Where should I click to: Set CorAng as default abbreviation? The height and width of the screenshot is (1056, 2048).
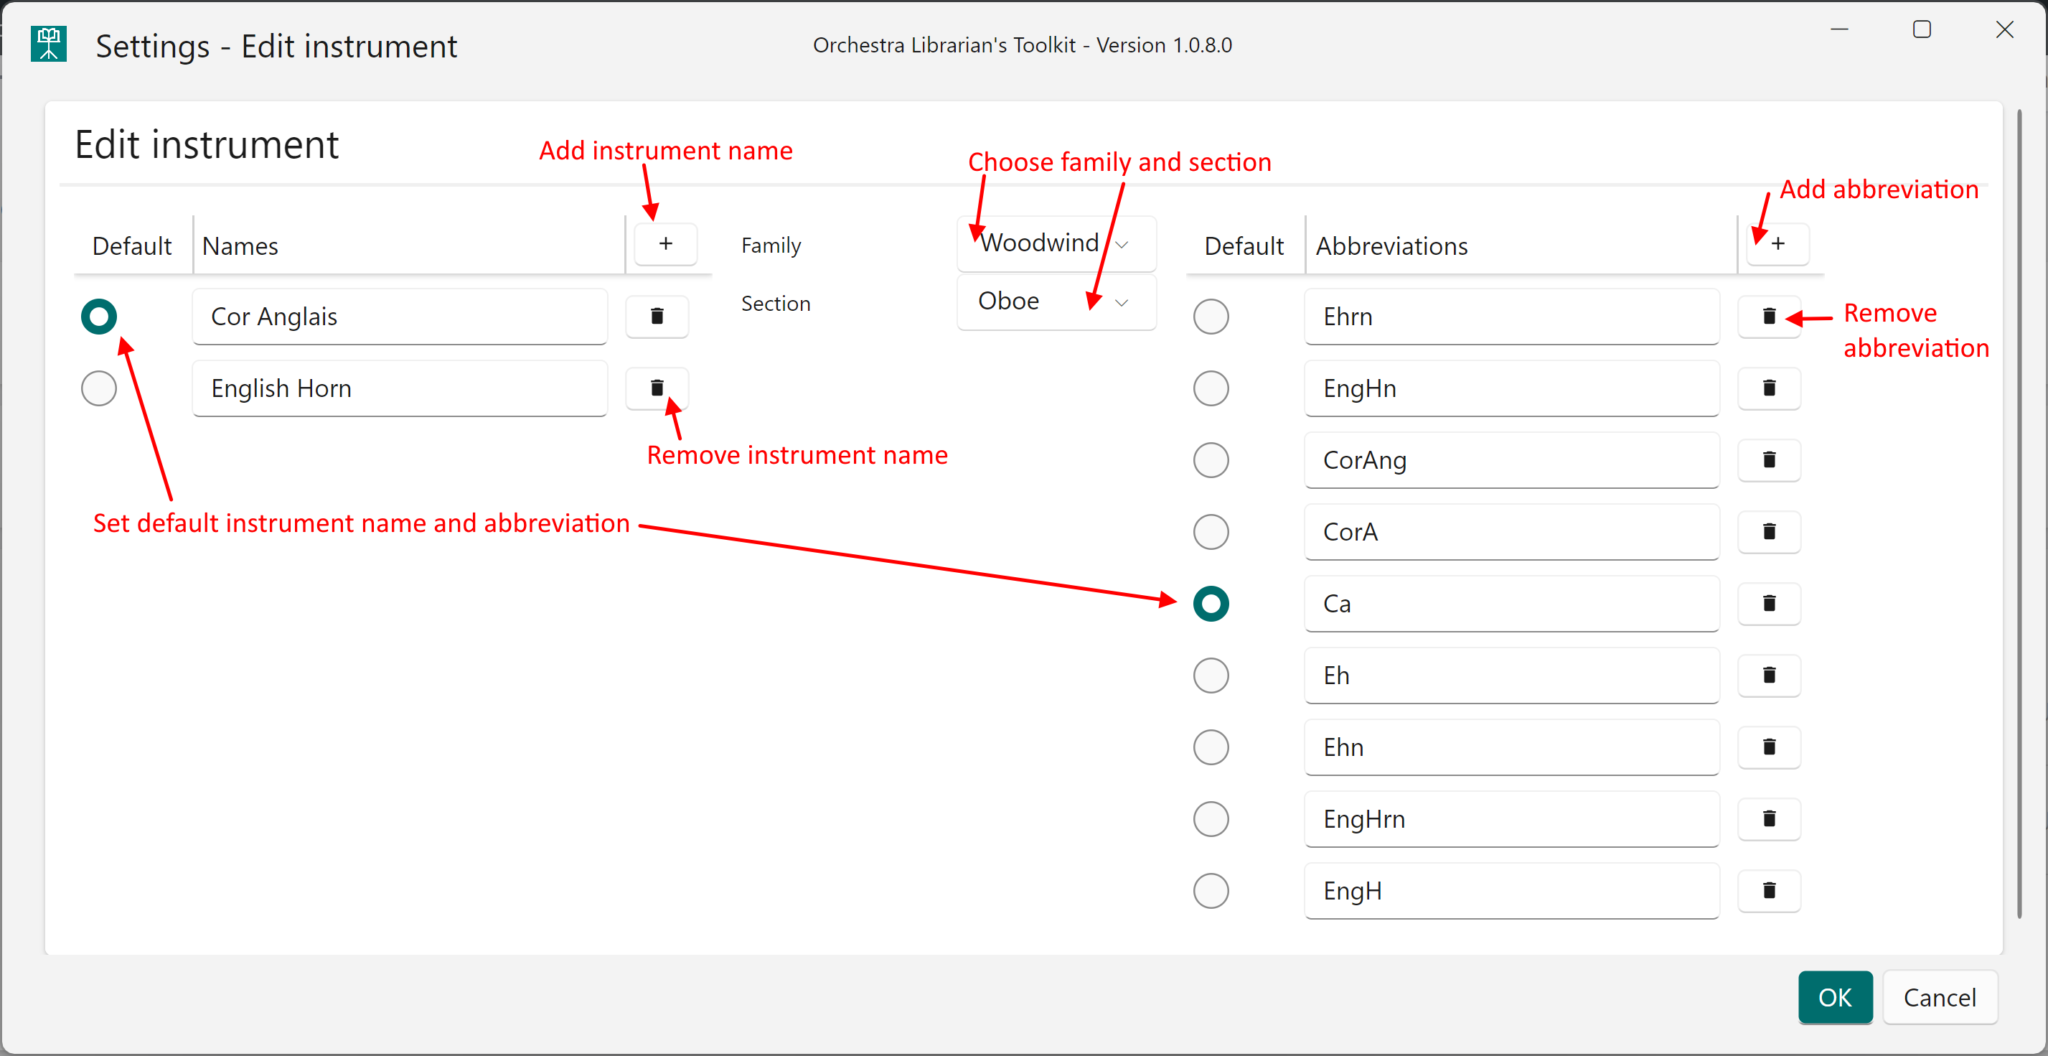[1211, 460]
